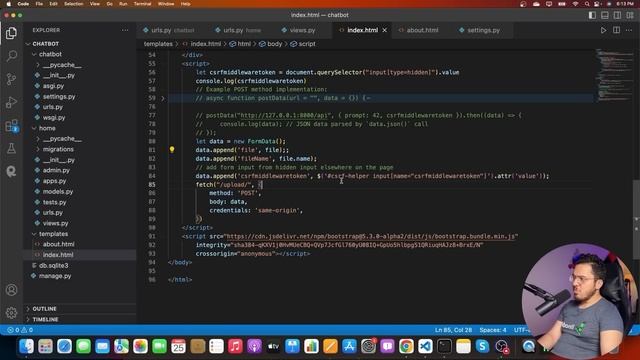Click the templates breadcrumb

158,44
